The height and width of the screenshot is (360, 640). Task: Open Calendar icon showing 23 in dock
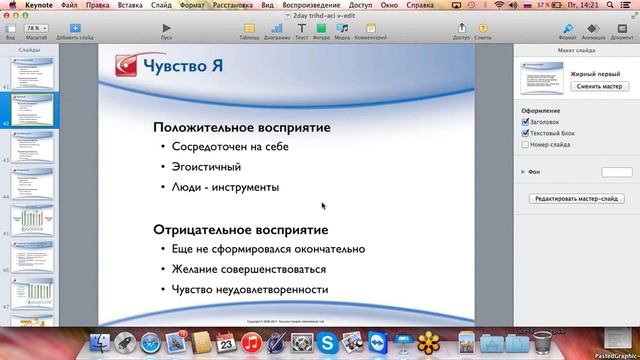point(226,342)
